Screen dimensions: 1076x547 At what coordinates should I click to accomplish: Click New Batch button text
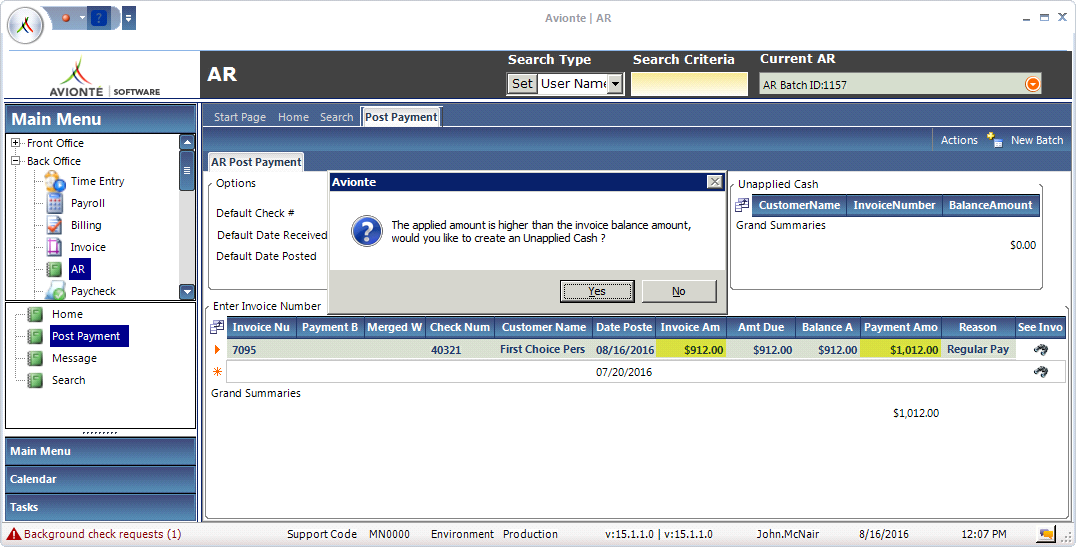click(x=1037, y=140)
